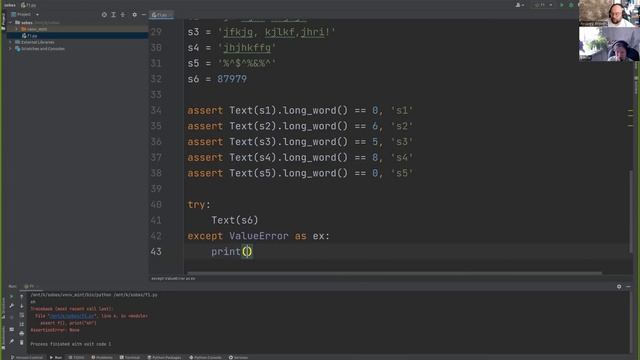640x360 pixels.
Task: Click Up the Stack Trace arrow
Action: (22, 297)
